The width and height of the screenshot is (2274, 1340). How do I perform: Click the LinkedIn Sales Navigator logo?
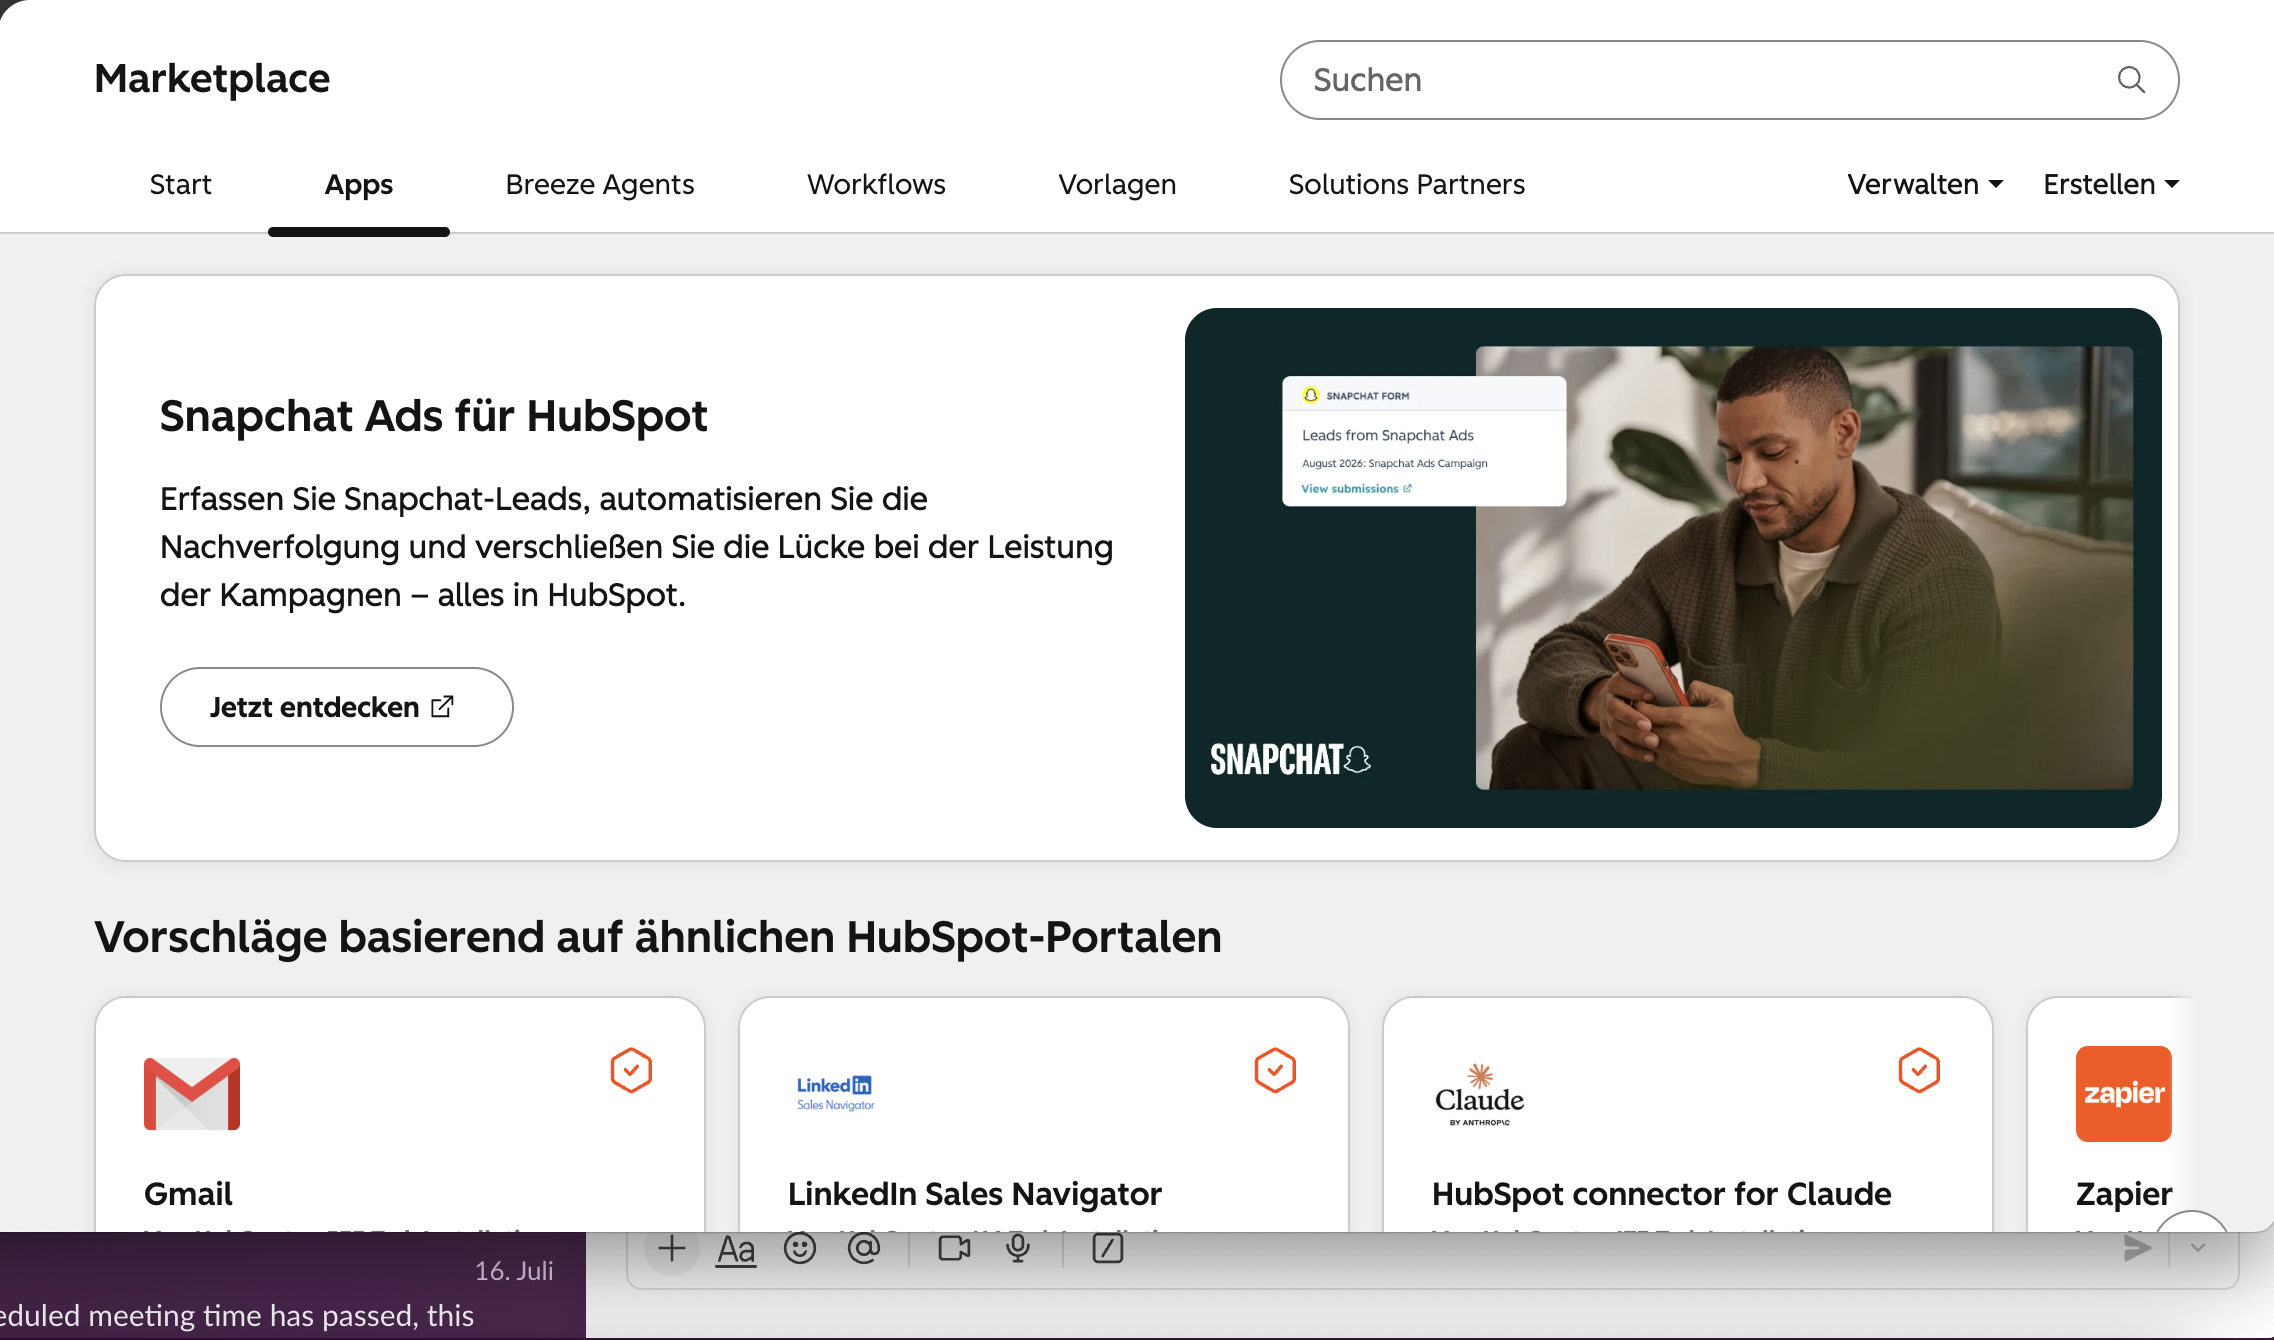click(835, 1094)
